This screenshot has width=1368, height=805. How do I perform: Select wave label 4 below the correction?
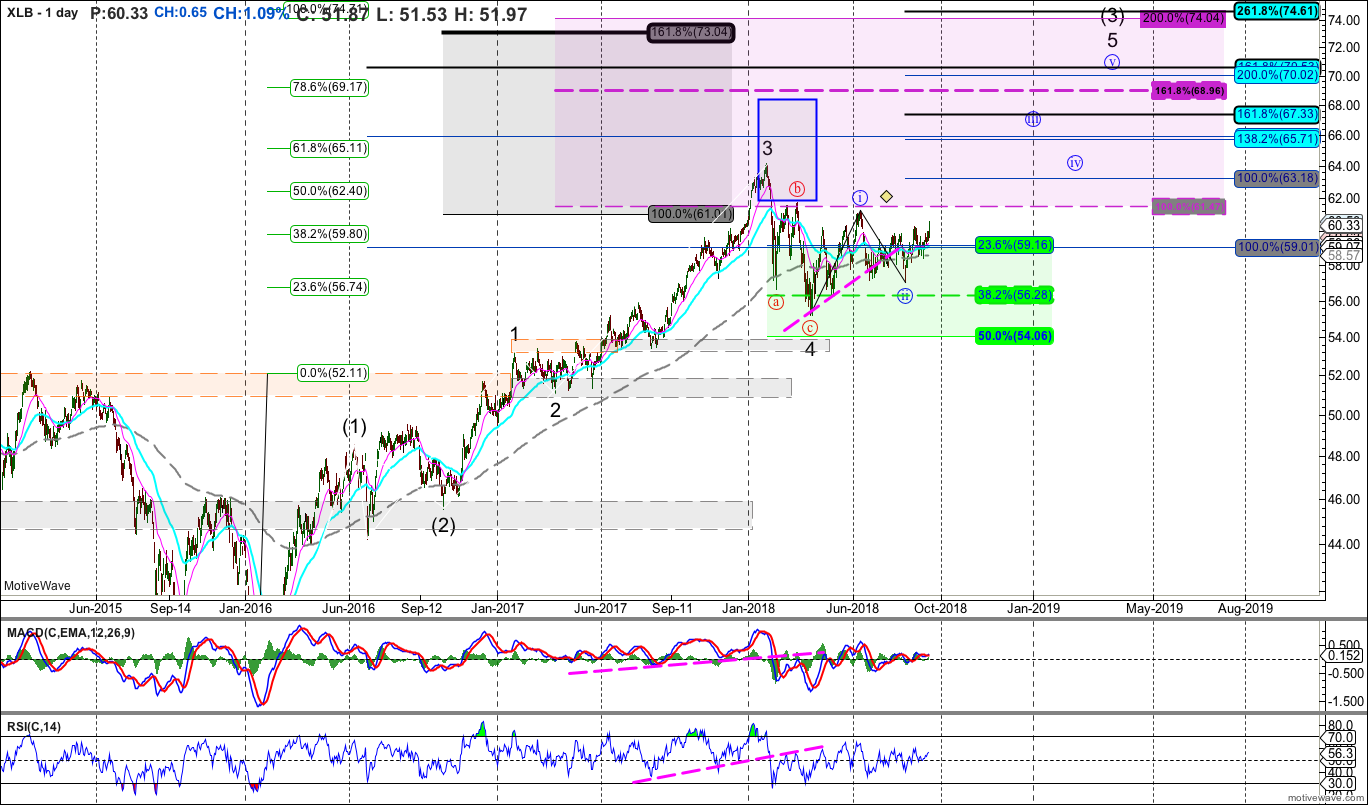(810, 350)
